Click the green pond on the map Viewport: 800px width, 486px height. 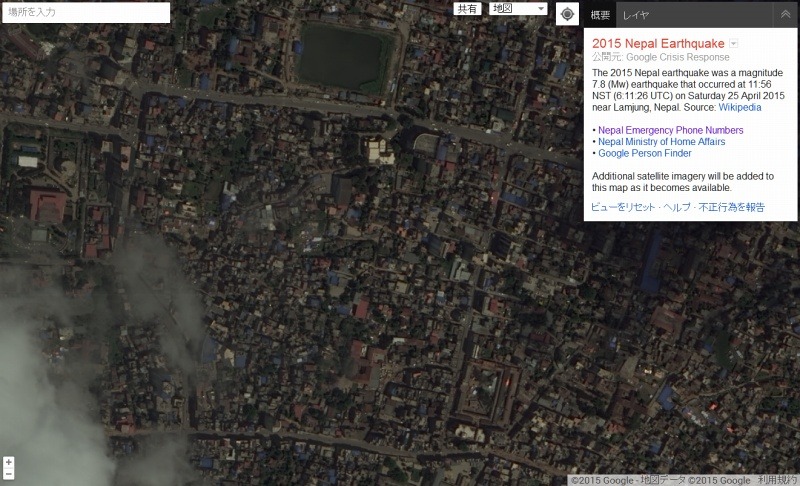[x=344, y=57]
